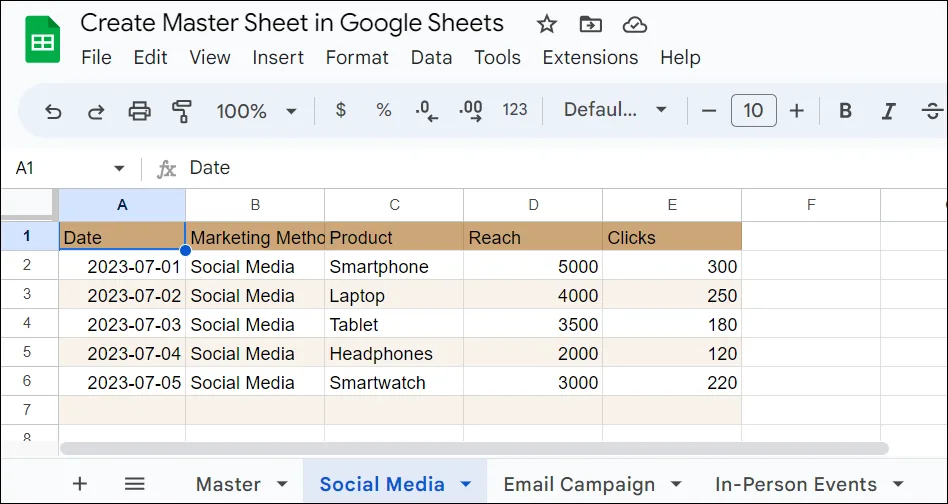The width and height of the screenshot is (948, 504).
Task: Click the font size input field
Action: click(x=753, y=111)
